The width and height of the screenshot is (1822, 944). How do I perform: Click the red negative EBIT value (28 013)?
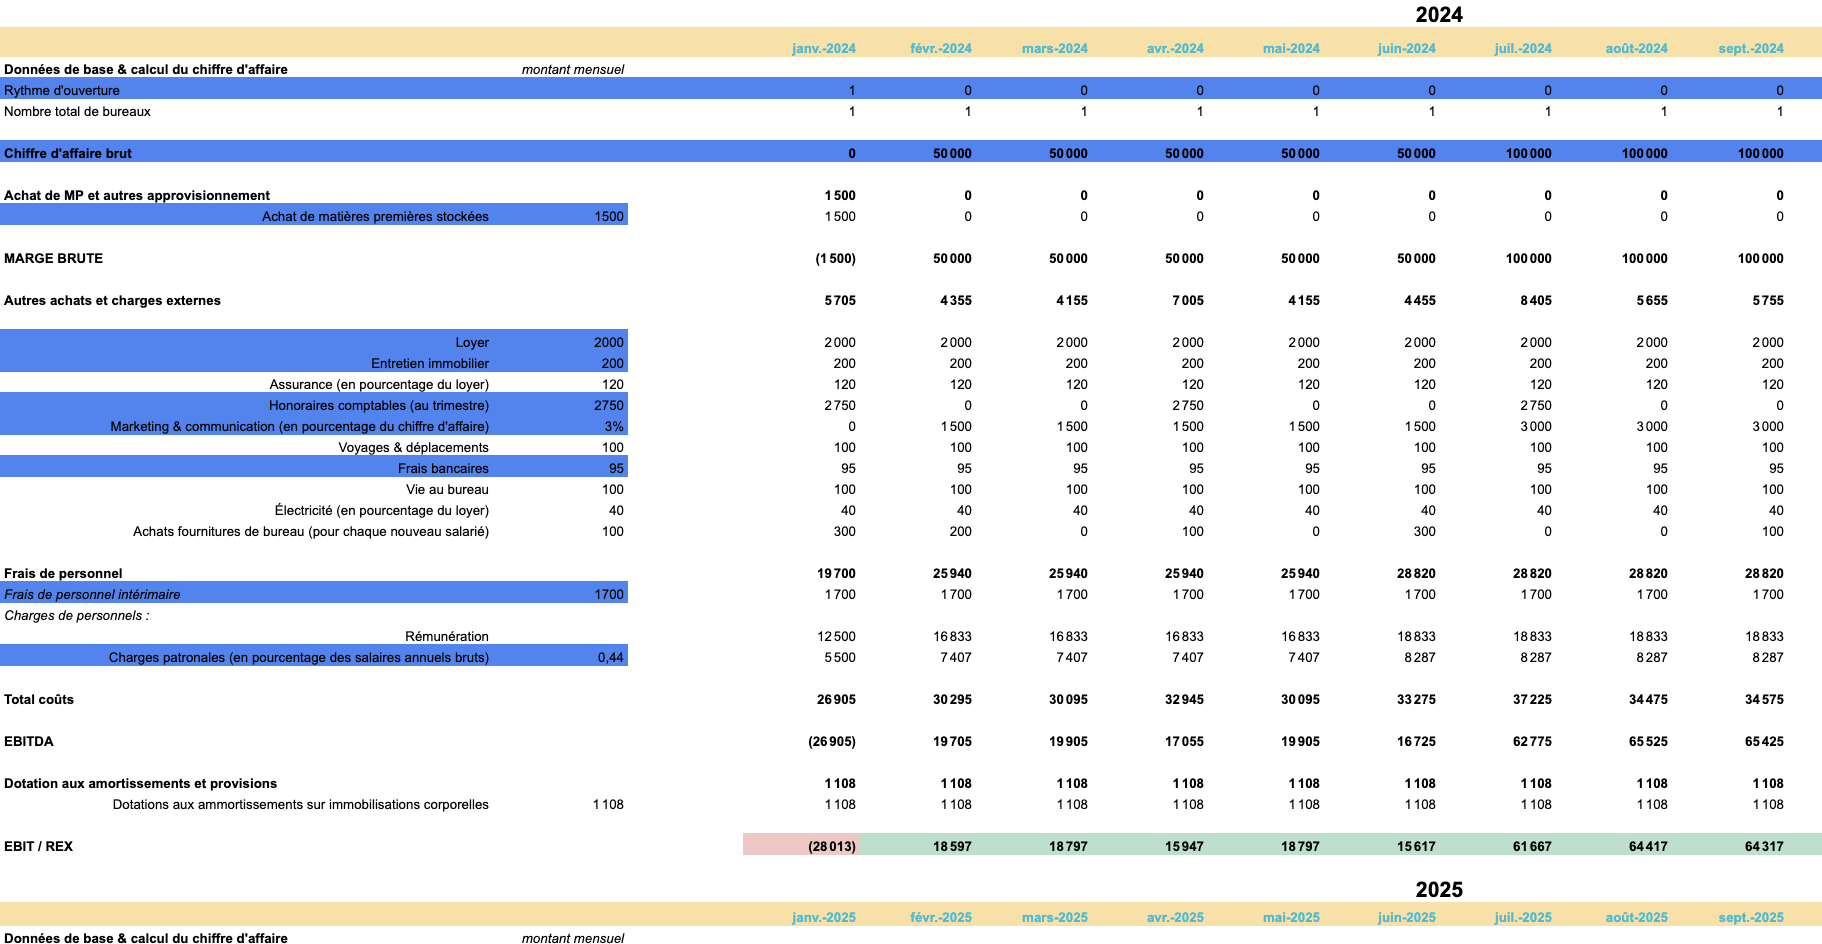pos(830,844)
